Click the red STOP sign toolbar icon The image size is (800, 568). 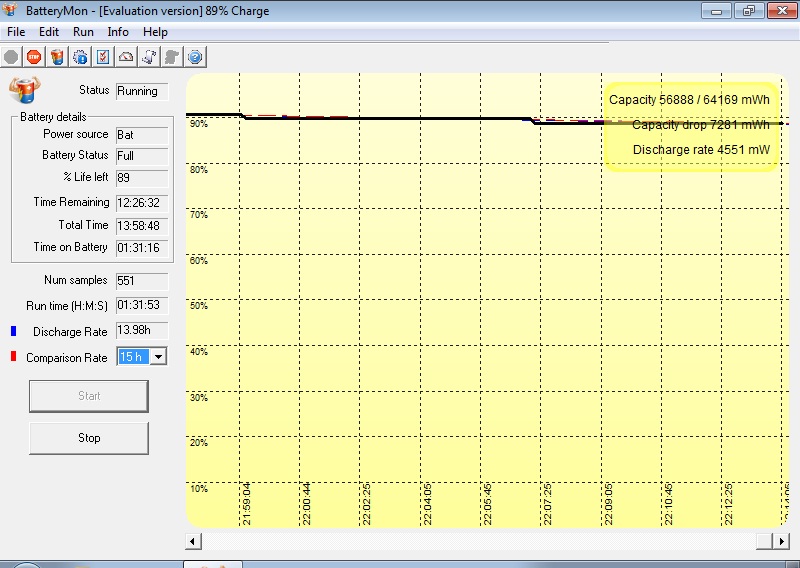(34, 57)
